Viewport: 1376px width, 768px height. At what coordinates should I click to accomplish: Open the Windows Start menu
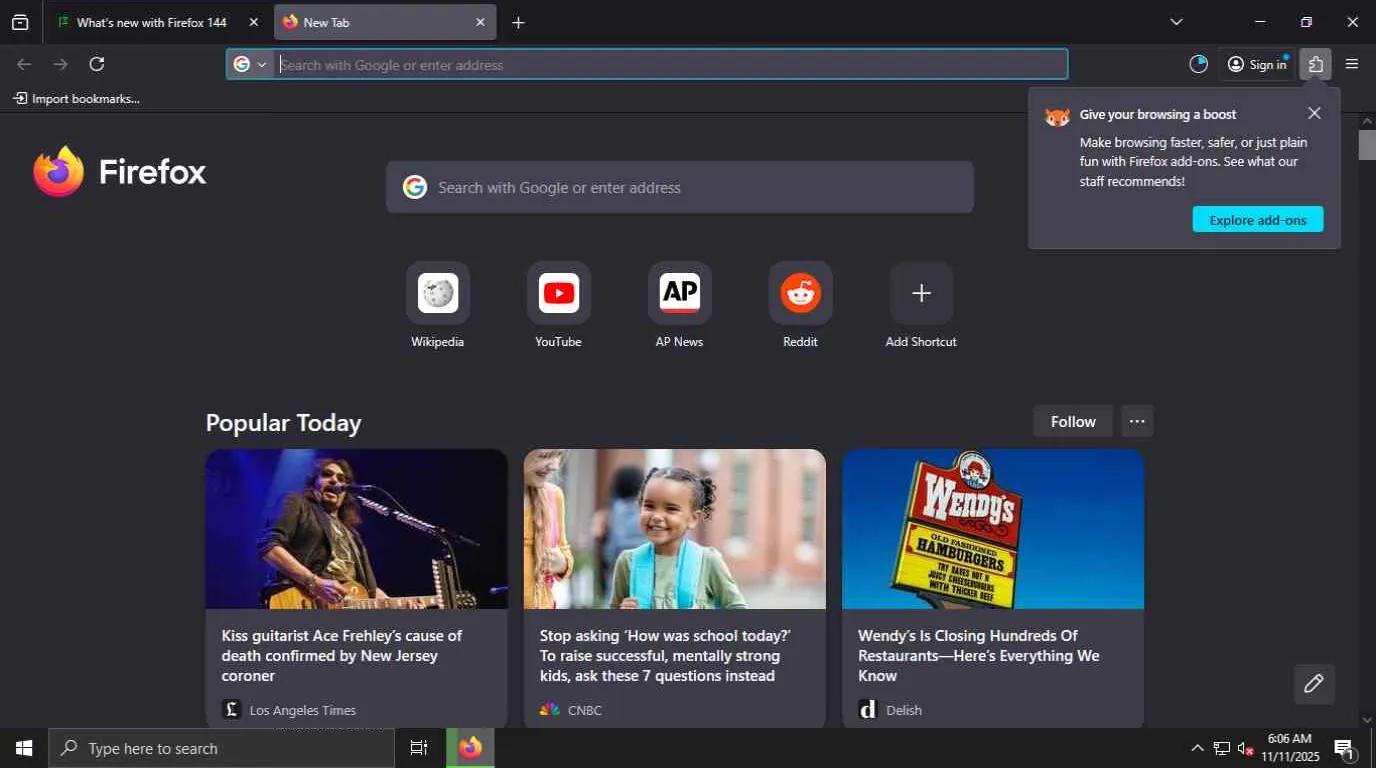coord(24,748)
